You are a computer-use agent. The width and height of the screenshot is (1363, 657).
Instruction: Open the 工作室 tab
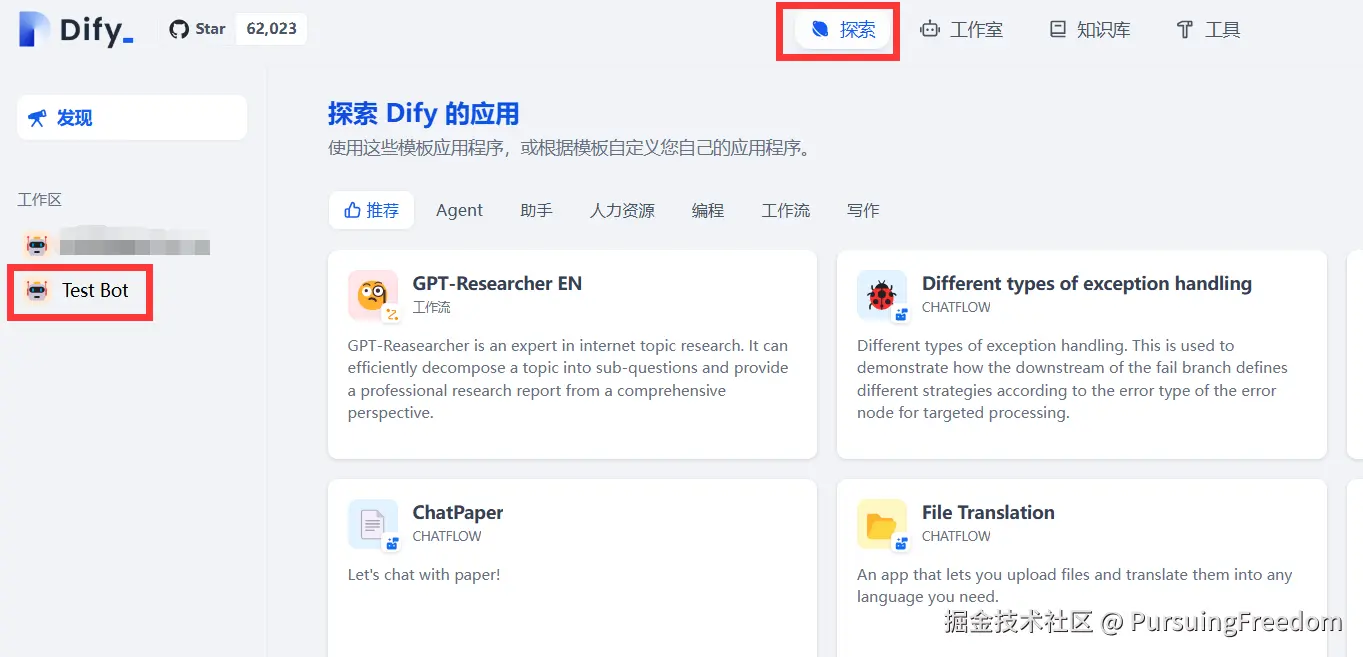coord(962,30)
